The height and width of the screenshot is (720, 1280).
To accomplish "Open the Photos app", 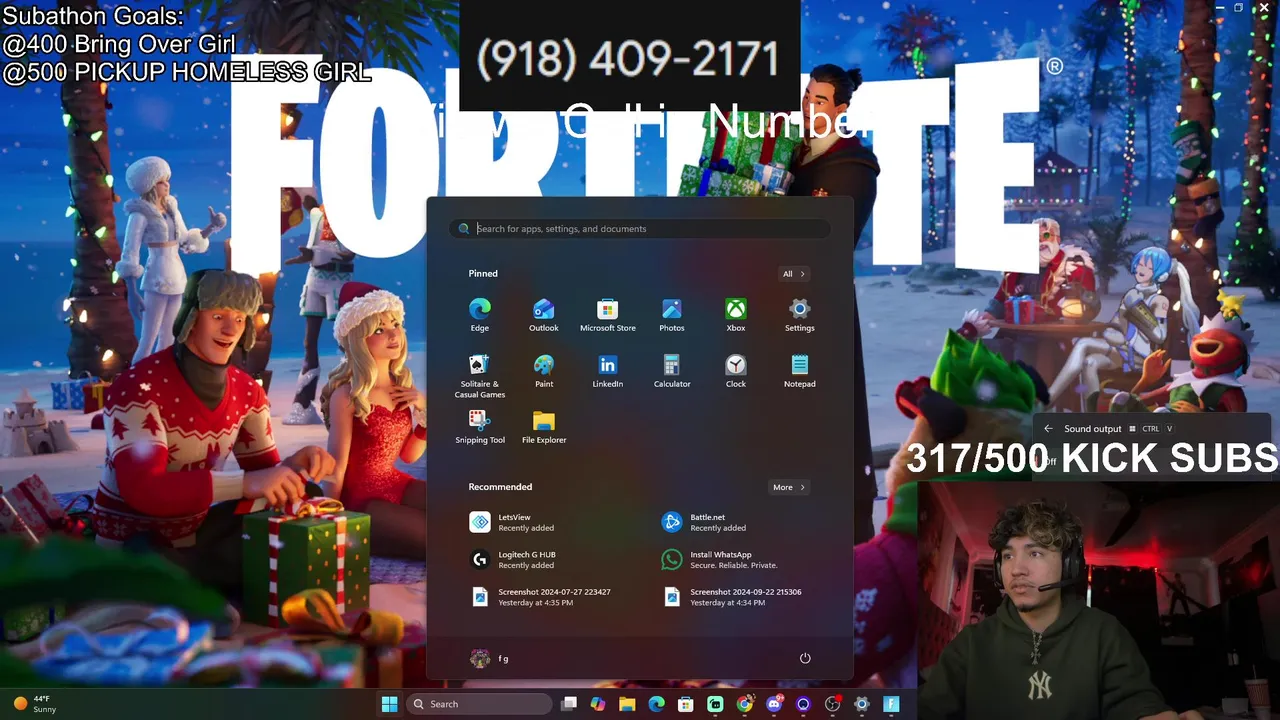I will pos(672,315).
